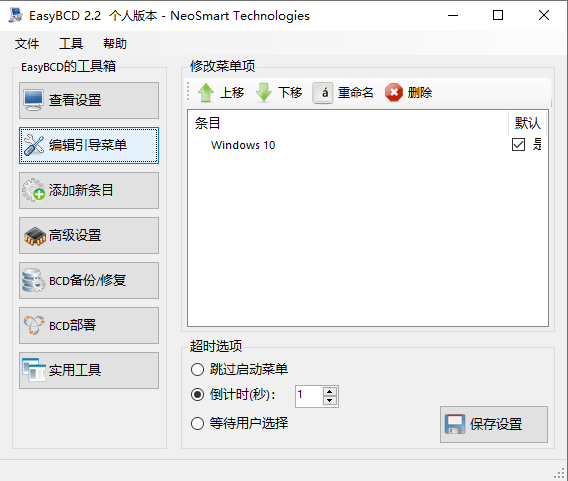The image size is (568, 481).
Task: Click the green 下移 down arrow icon
Action: tap(264, 93)
